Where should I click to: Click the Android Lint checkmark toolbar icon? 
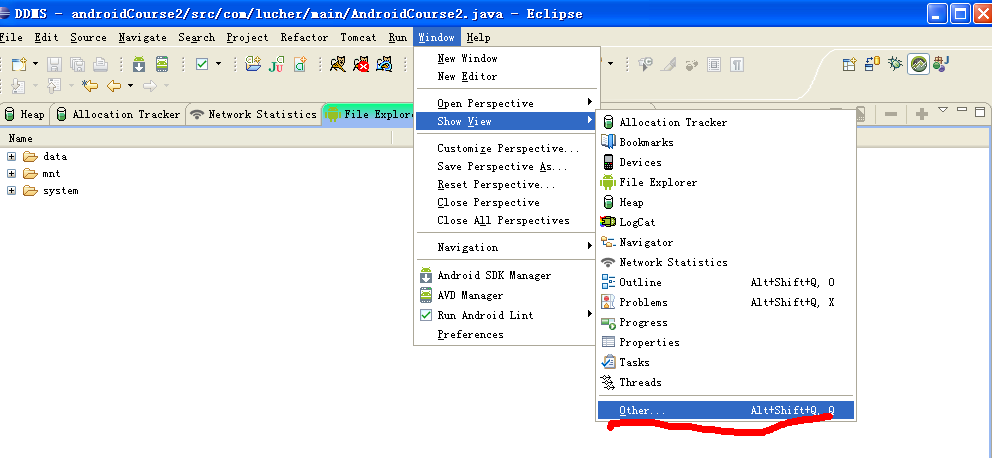[x=202, y=64]
